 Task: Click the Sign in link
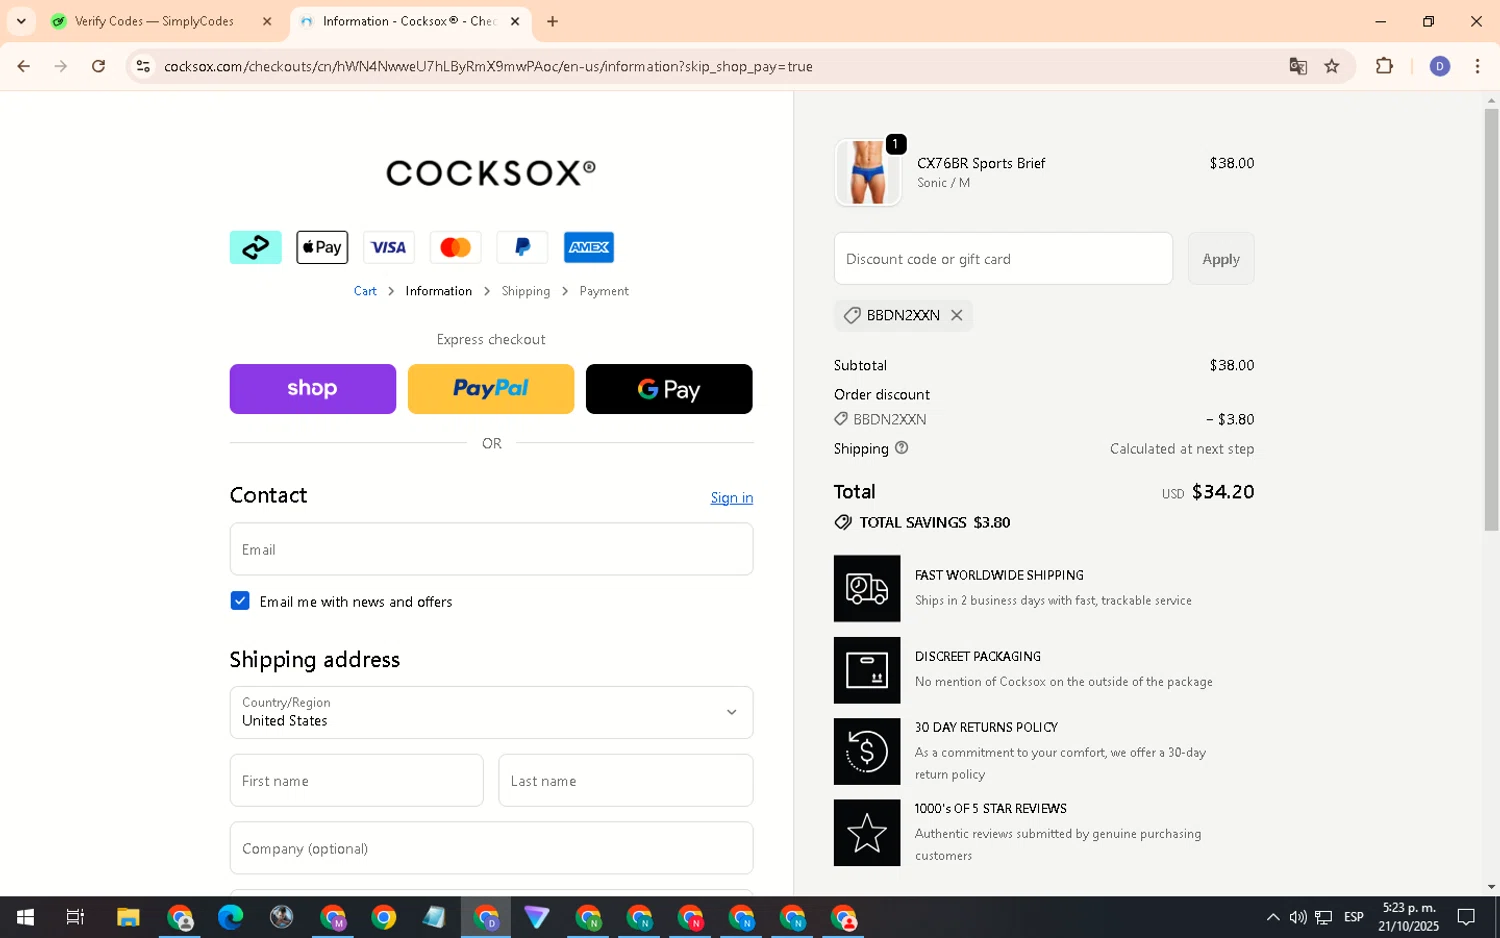(732, 498)
